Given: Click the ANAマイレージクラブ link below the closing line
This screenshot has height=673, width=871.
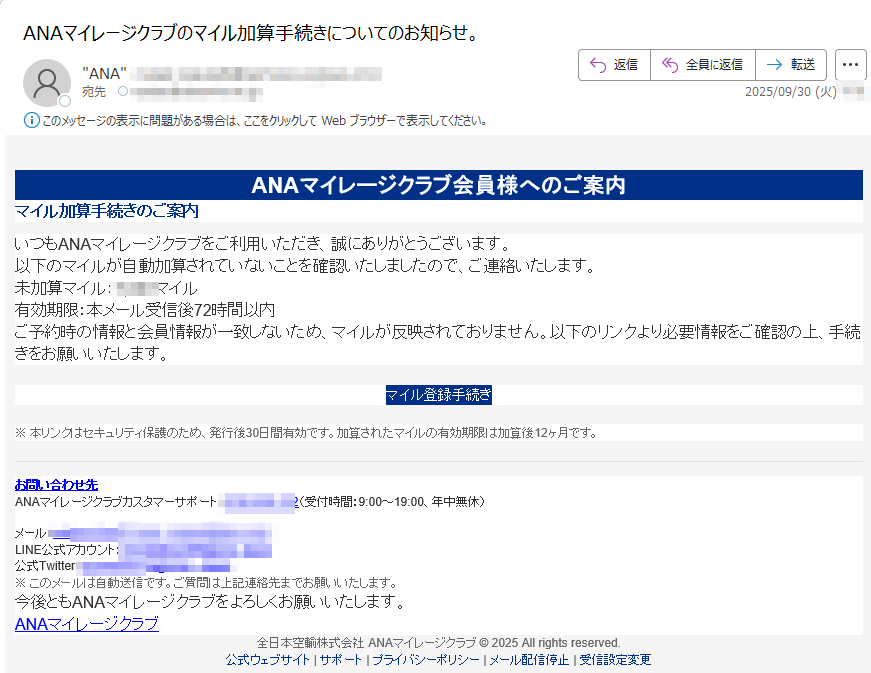Looking at the screenshot, I should point(86,624).
